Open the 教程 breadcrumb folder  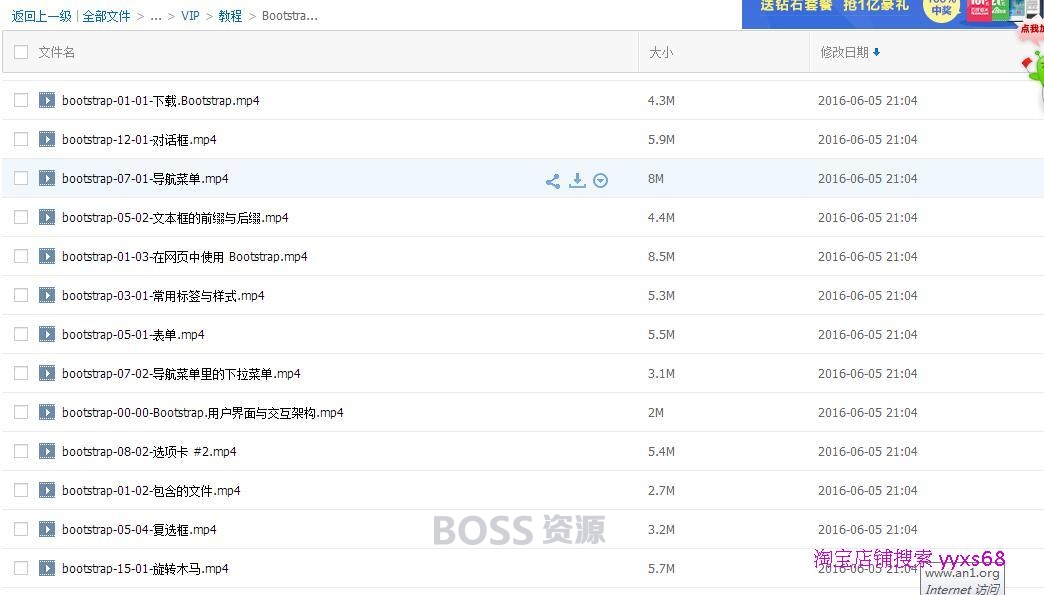coord(230,16)
